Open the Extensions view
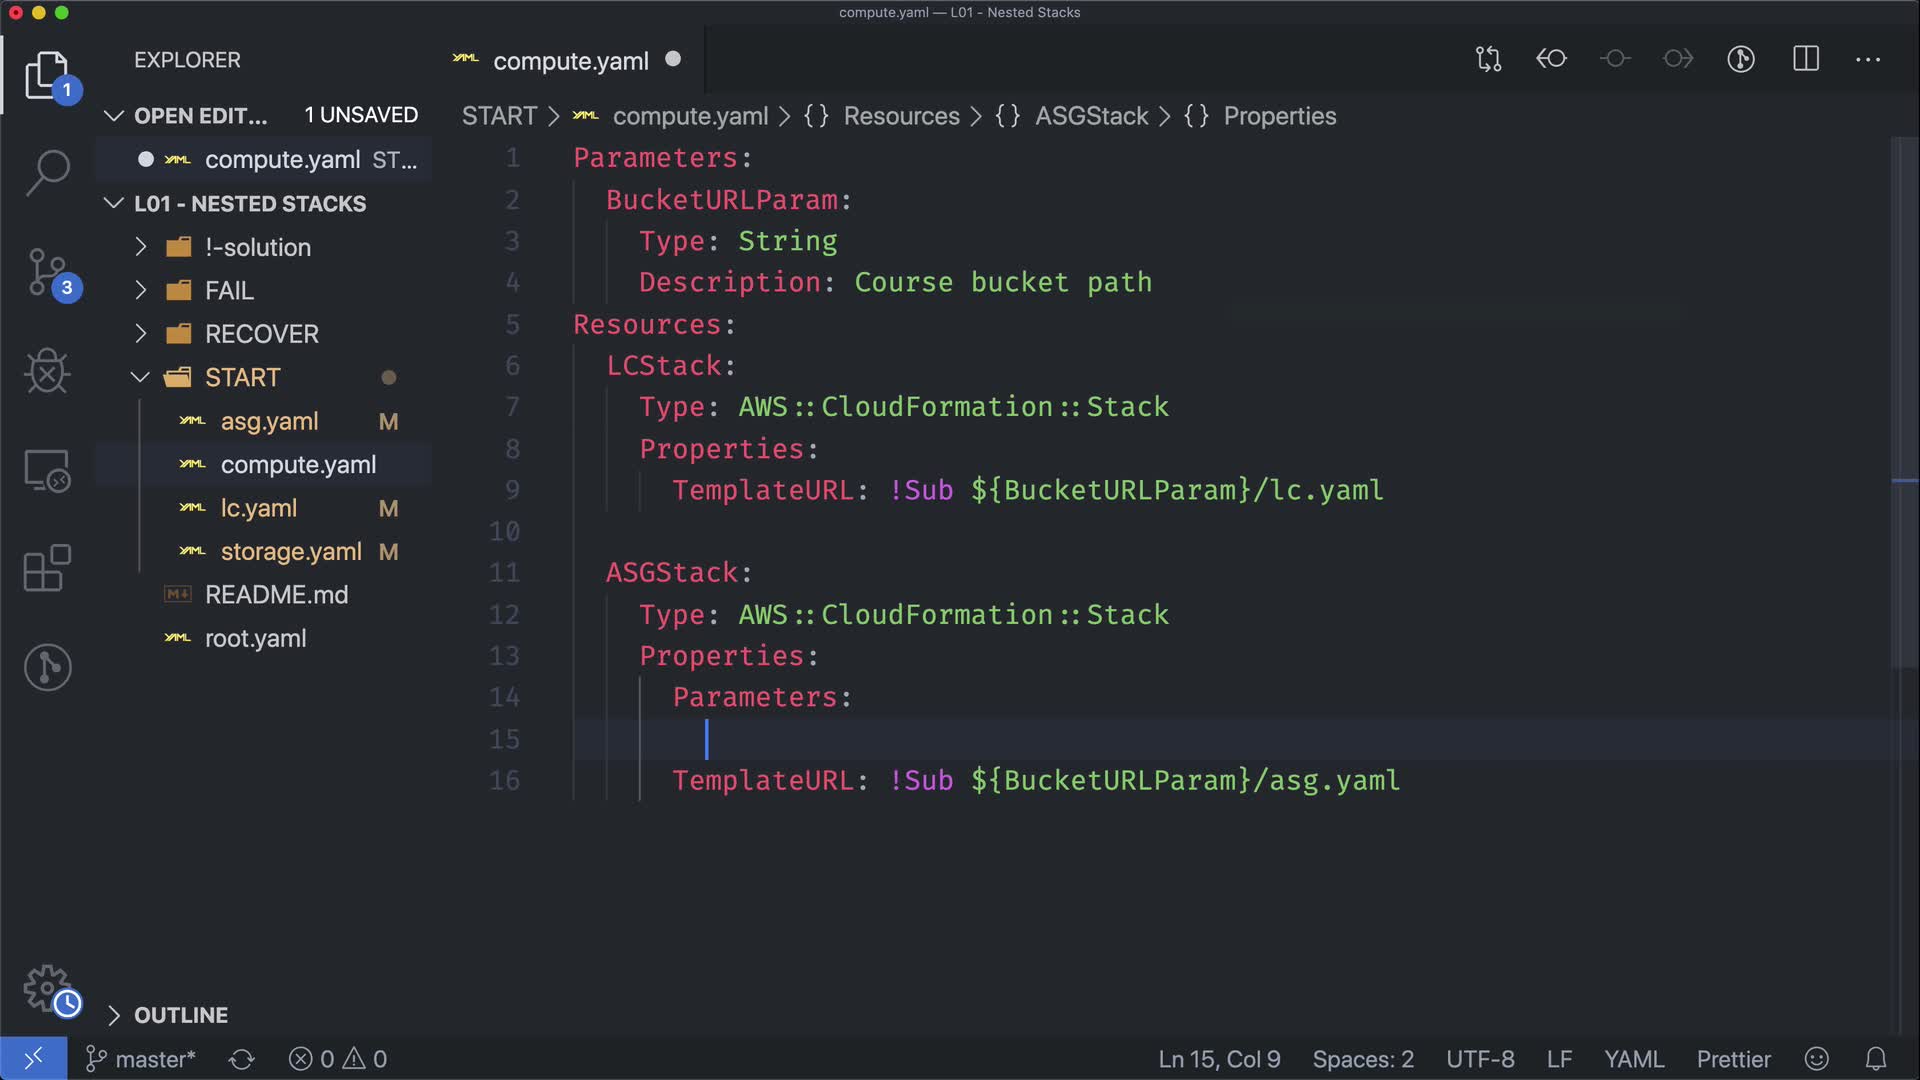Viewport: 1920px width, 1080px height. tap(47, 568)
